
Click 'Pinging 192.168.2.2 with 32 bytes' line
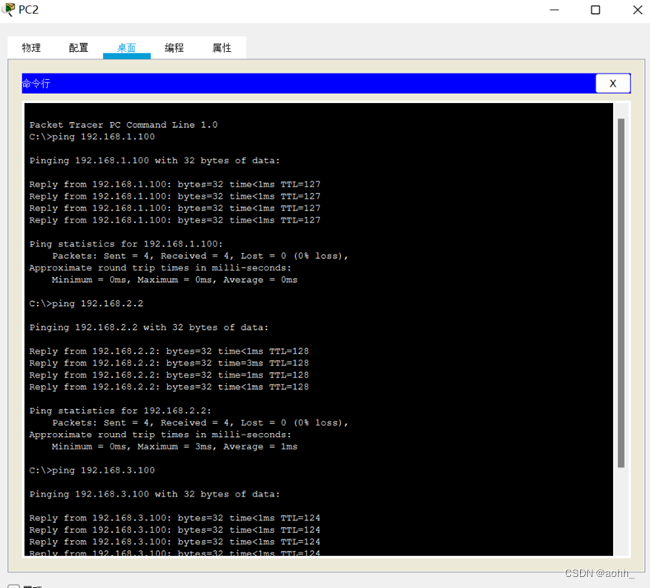[x=149, y=327]
